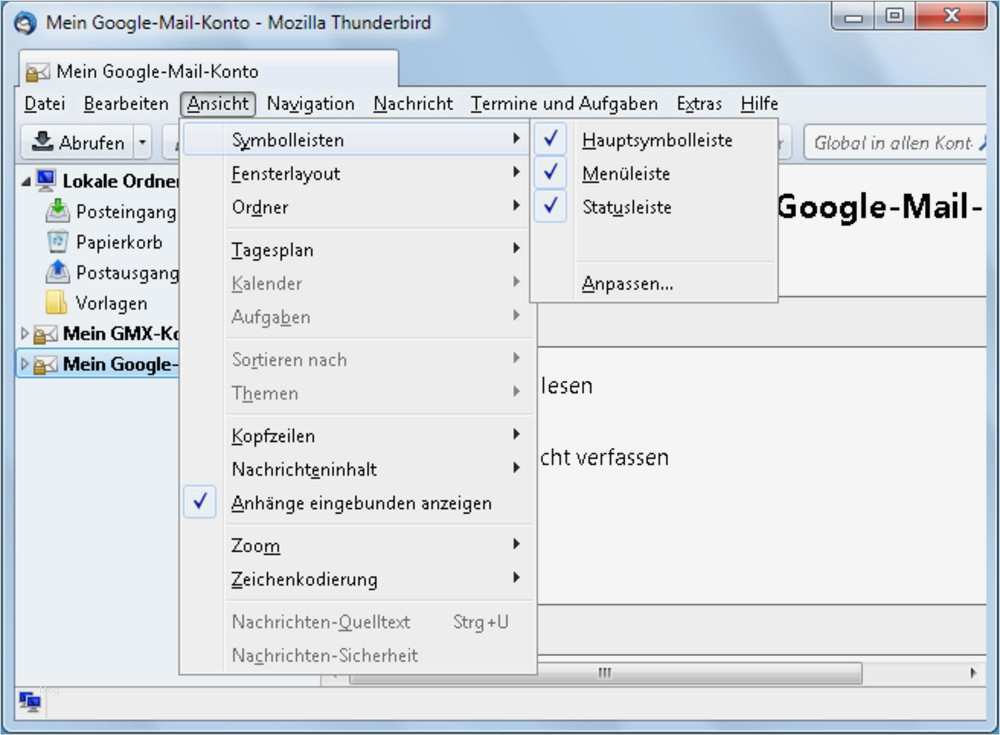The image size is (1000, 735).
Task: Open the Navigation menu
Action: coord(311,103)
